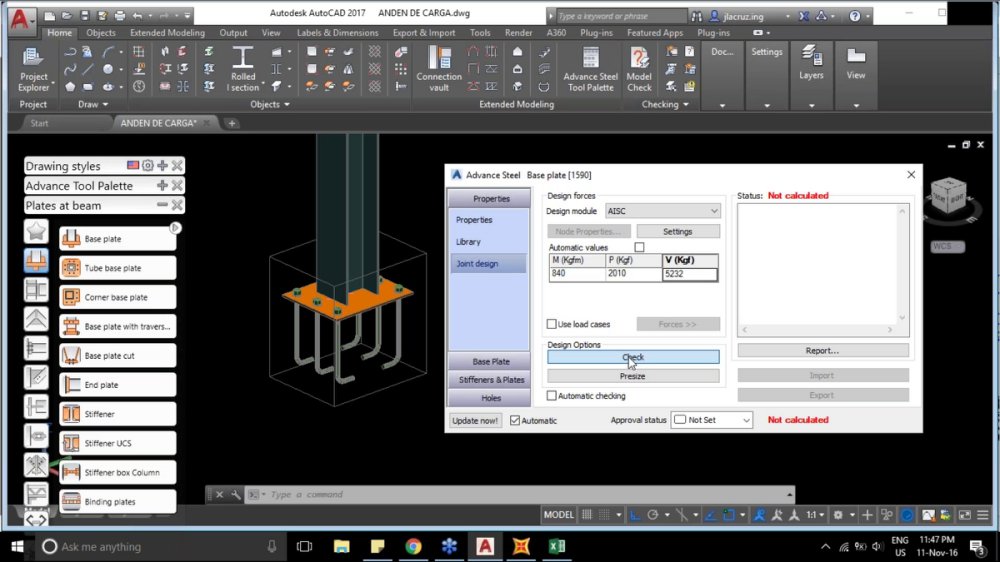Click the V (Kgf) value field

pos(689,274)
